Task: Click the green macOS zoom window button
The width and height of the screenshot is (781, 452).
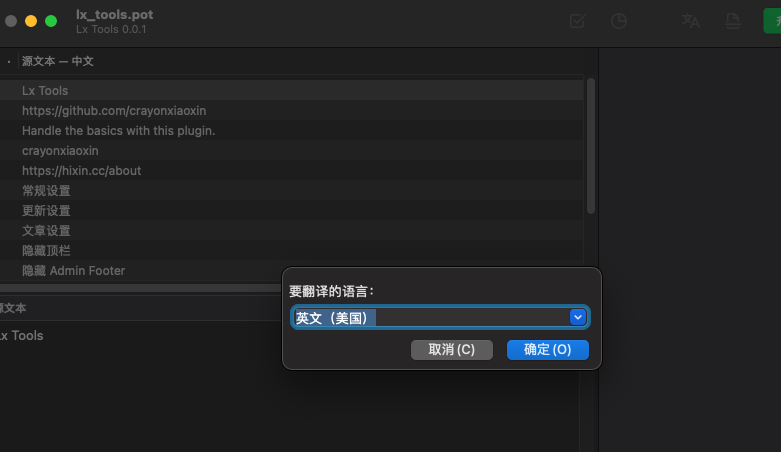Action: pos(51,21)
